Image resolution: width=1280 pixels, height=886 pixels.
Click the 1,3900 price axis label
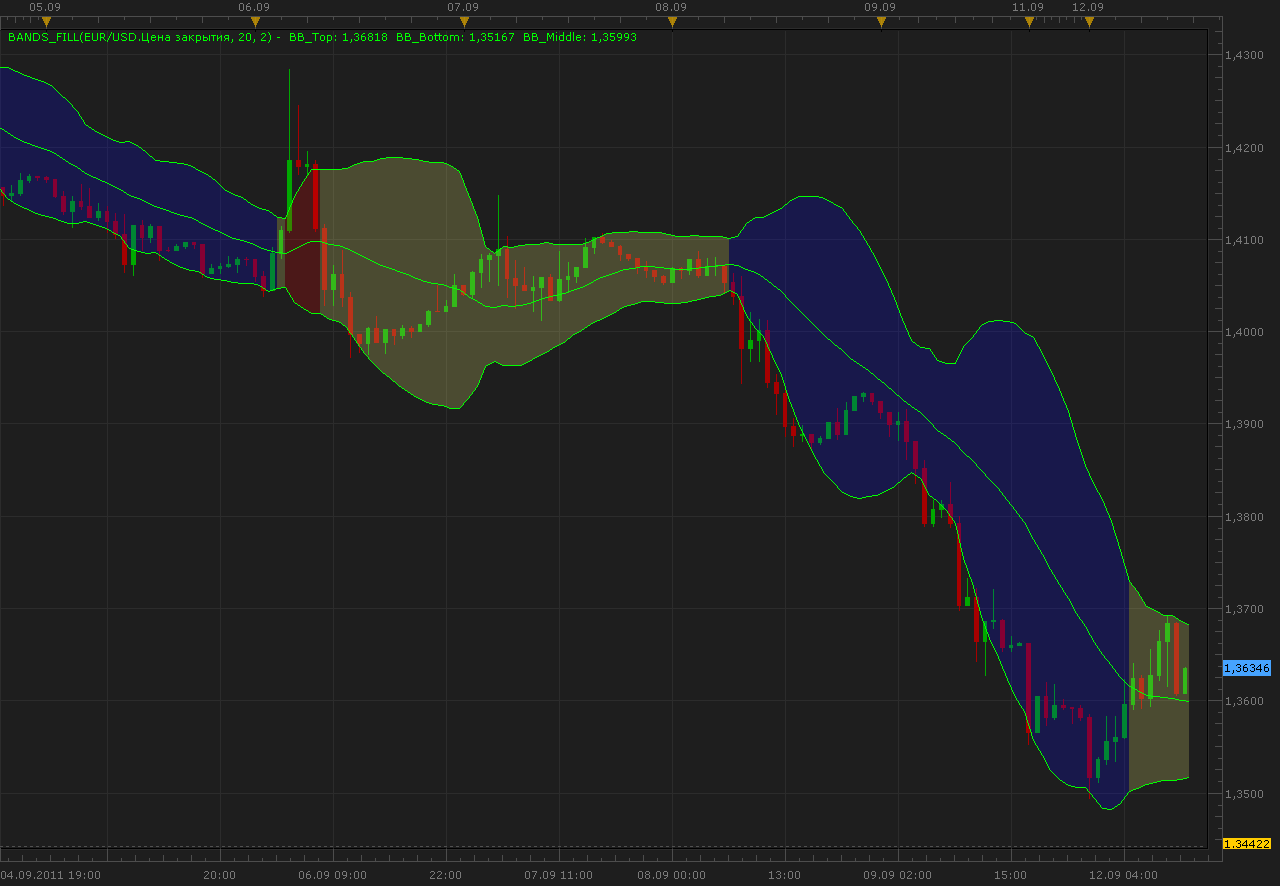[1245, 424]
